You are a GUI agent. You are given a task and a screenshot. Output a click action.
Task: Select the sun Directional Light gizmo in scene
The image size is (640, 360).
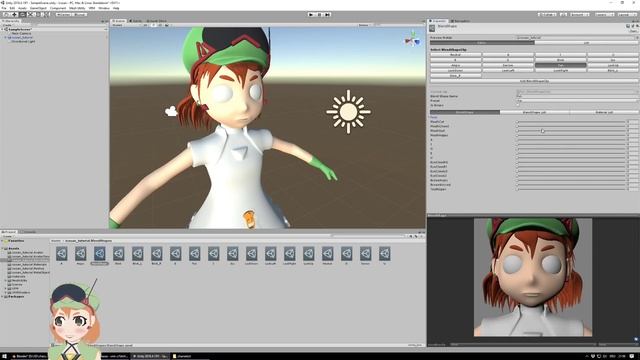click(348, 111)
